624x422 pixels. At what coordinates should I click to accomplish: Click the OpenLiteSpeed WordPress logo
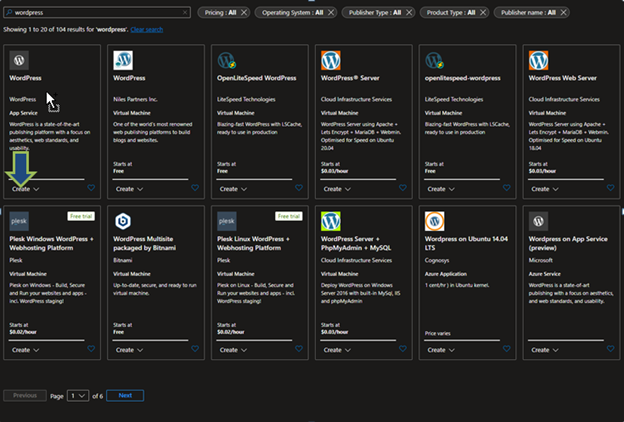coord(227,60)
